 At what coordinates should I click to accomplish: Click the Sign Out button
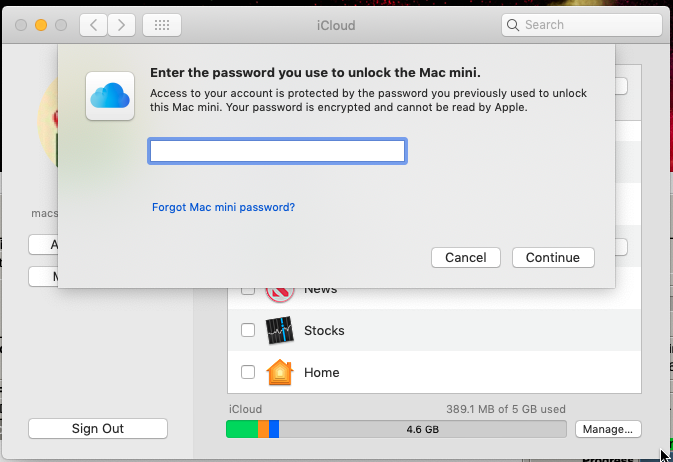[x=98, y=428]
